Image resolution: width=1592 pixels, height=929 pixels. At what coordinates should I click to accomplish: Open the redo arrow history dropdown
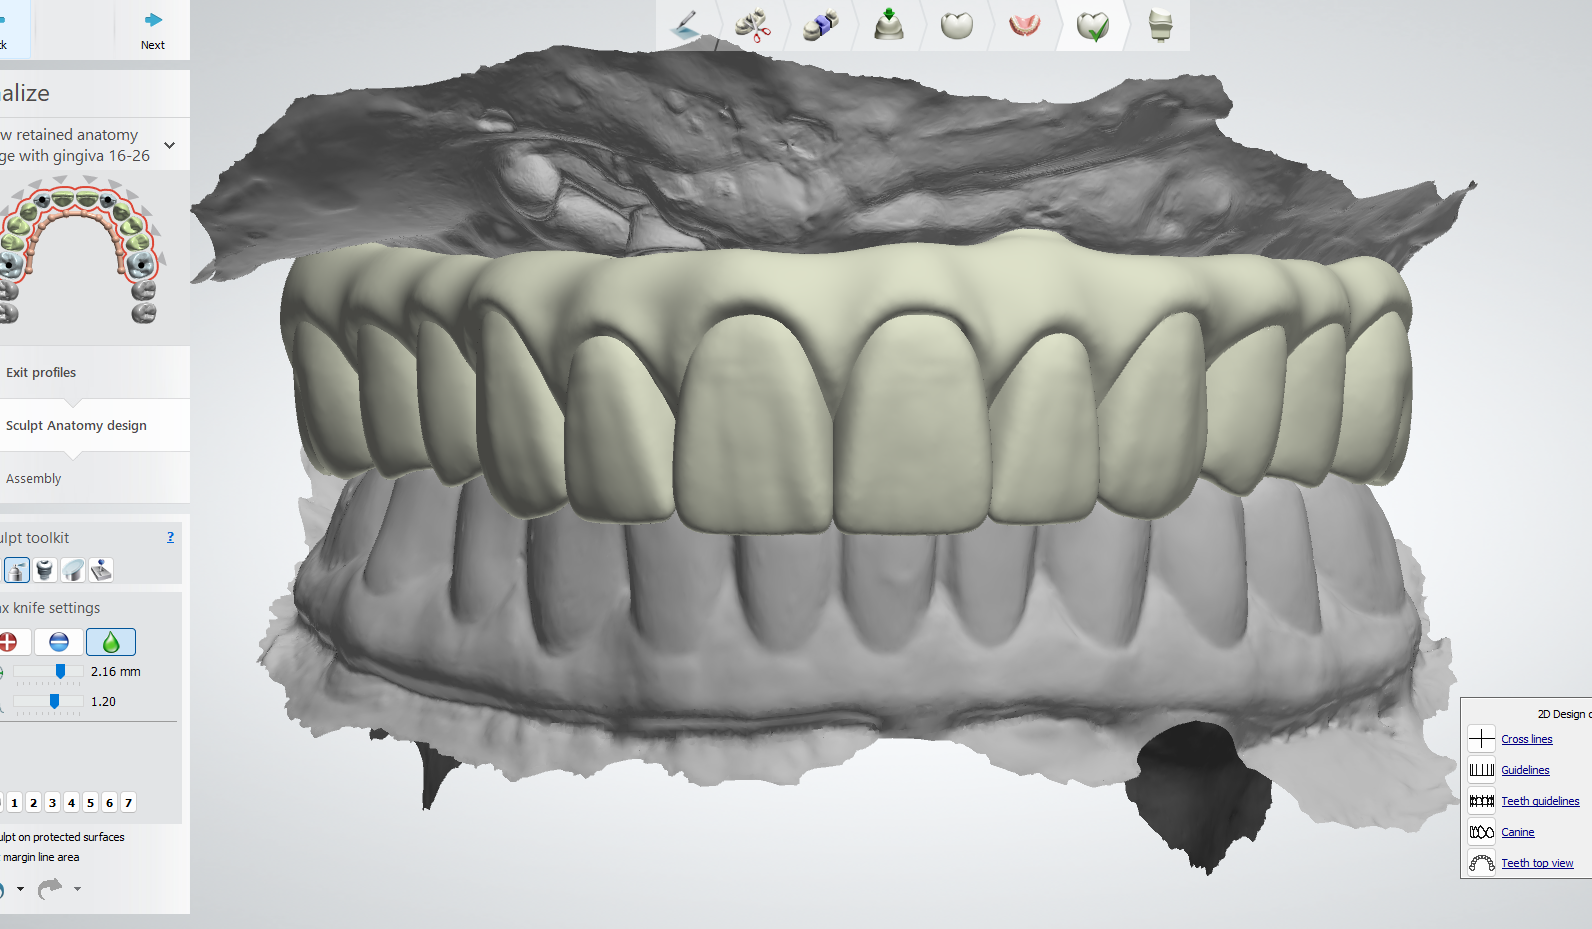(77, 888)
